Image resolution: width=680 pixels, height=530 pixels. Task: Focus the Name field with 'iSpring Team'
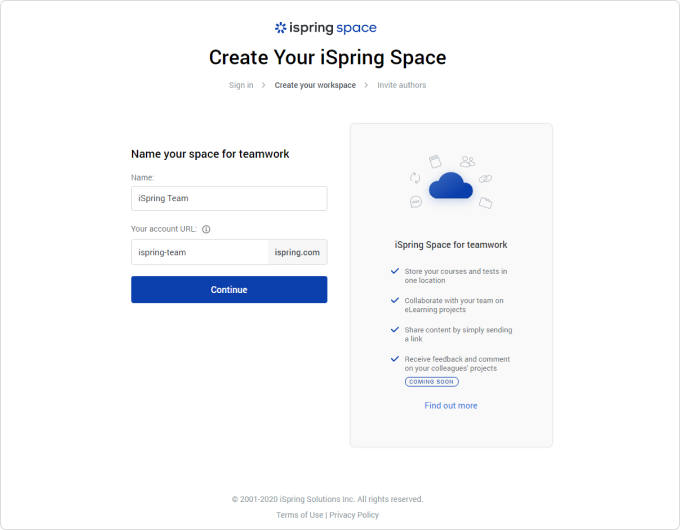229,198
